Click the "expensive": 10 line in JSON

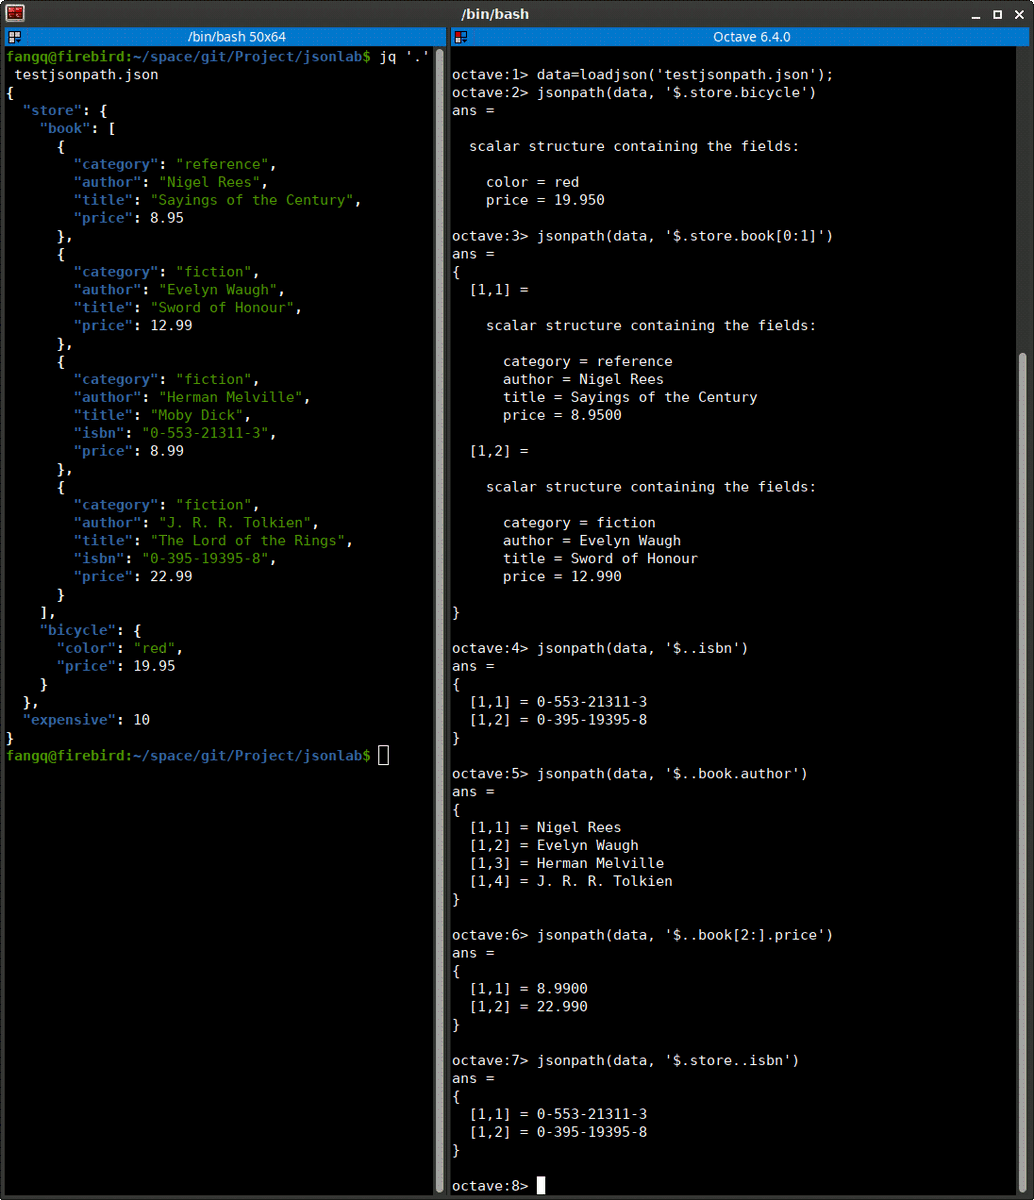(87, 720)
